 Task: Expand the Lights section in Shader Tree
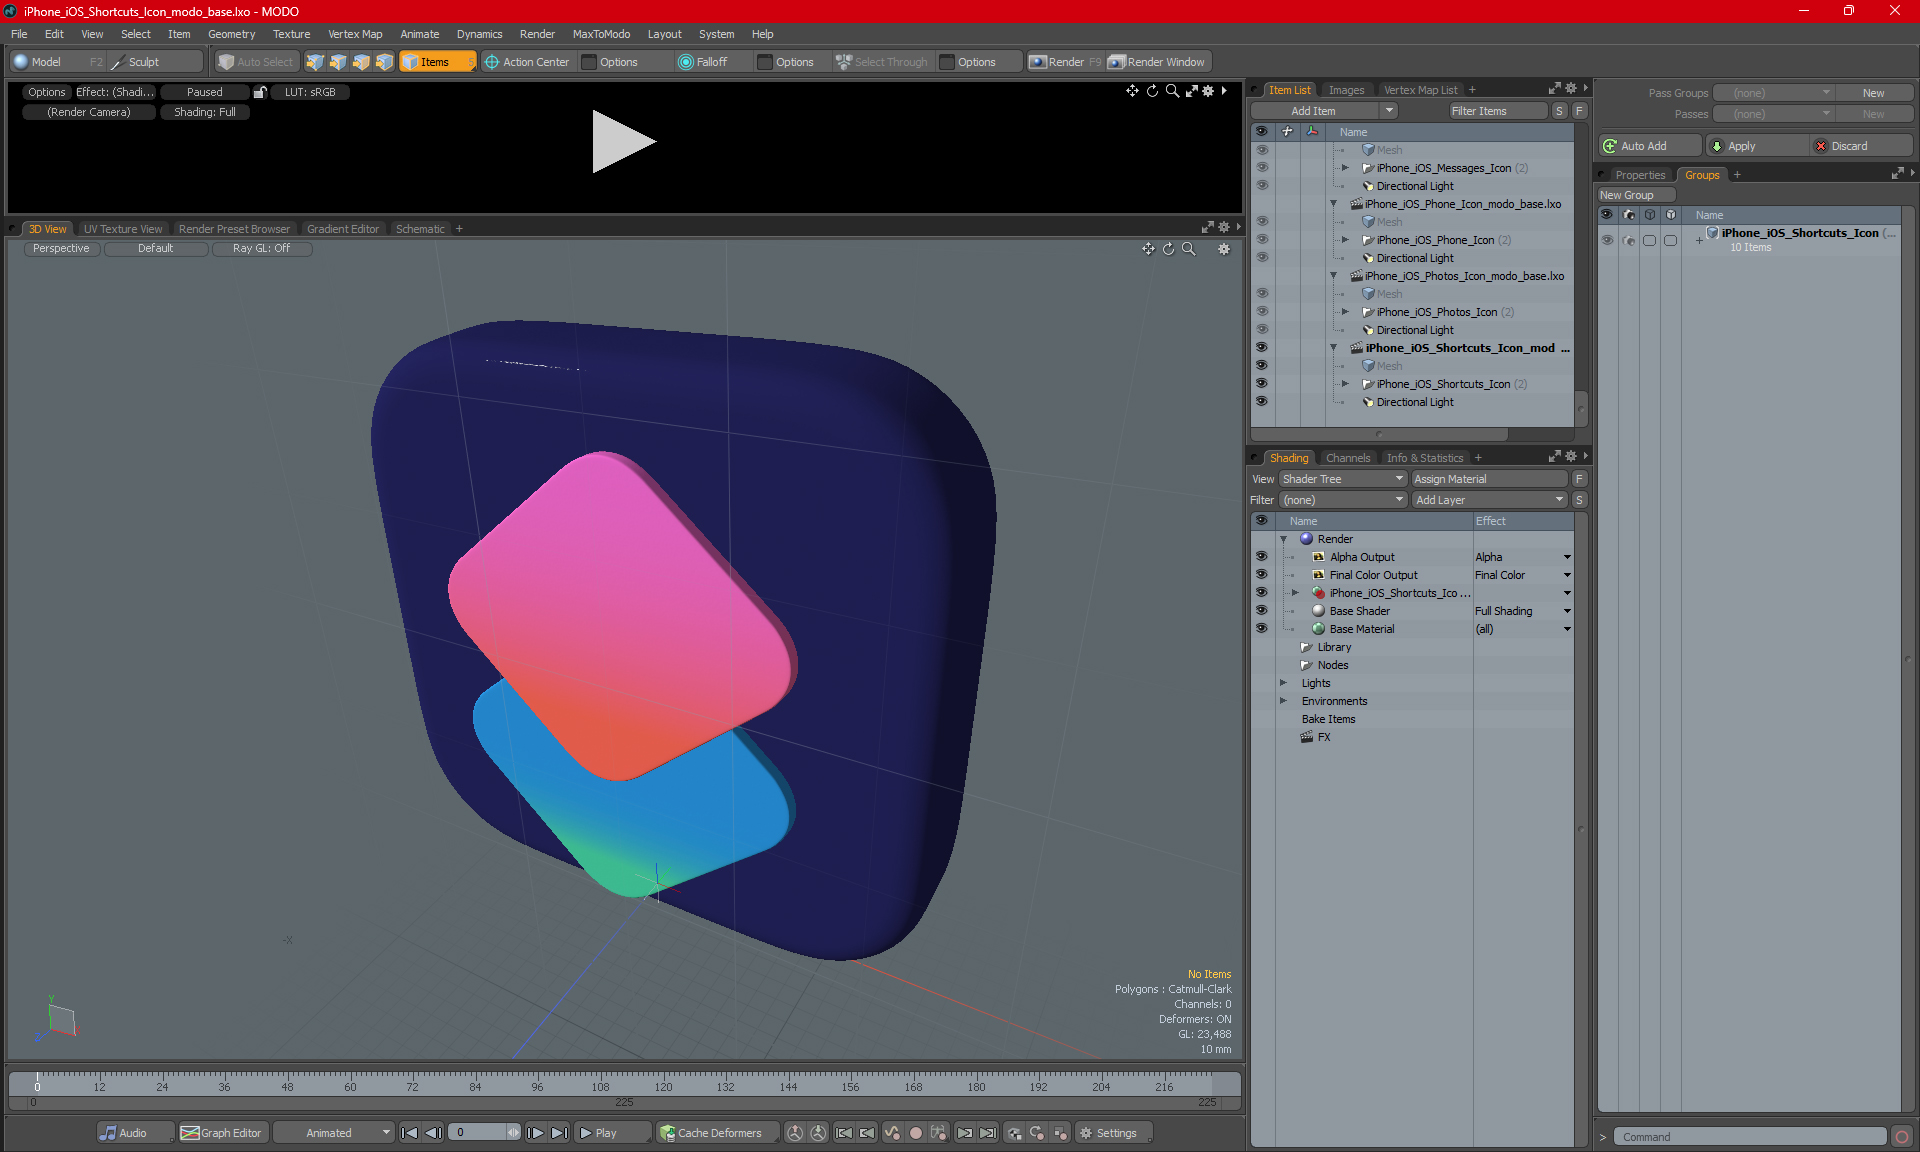tap(1283, 683)
